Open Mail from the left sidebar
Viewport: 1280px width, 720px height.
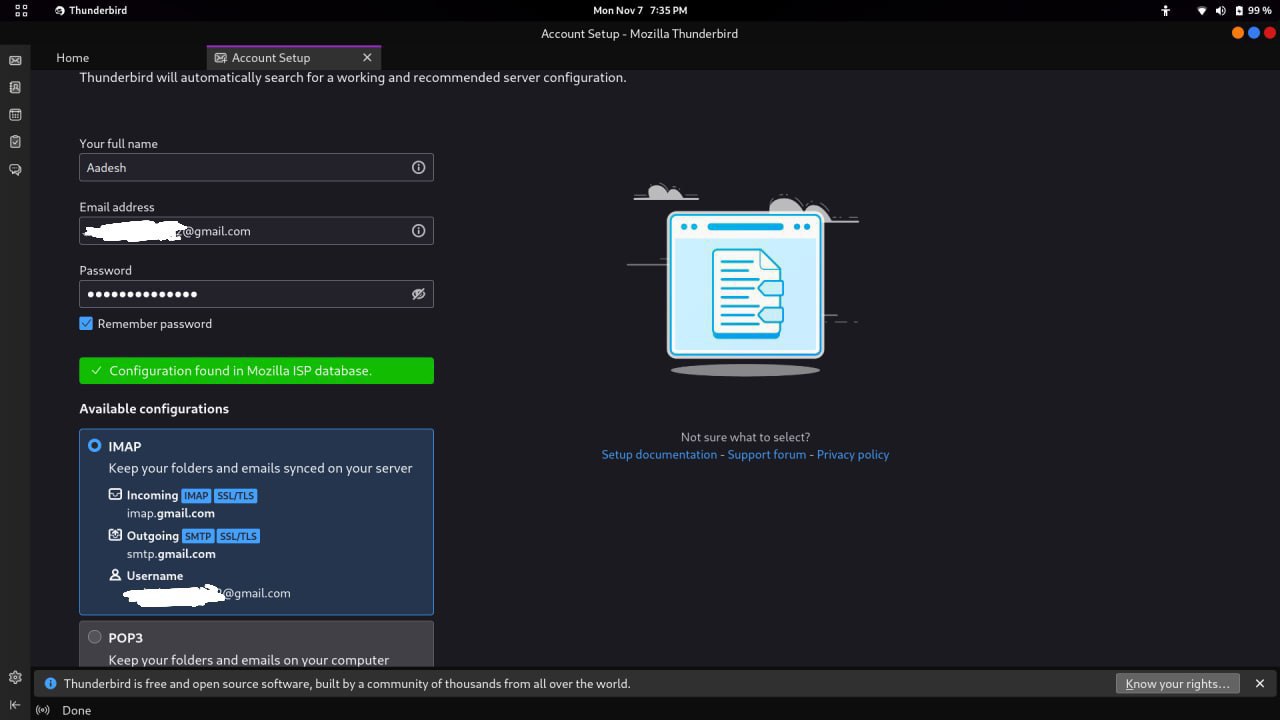tap(14, 60)
